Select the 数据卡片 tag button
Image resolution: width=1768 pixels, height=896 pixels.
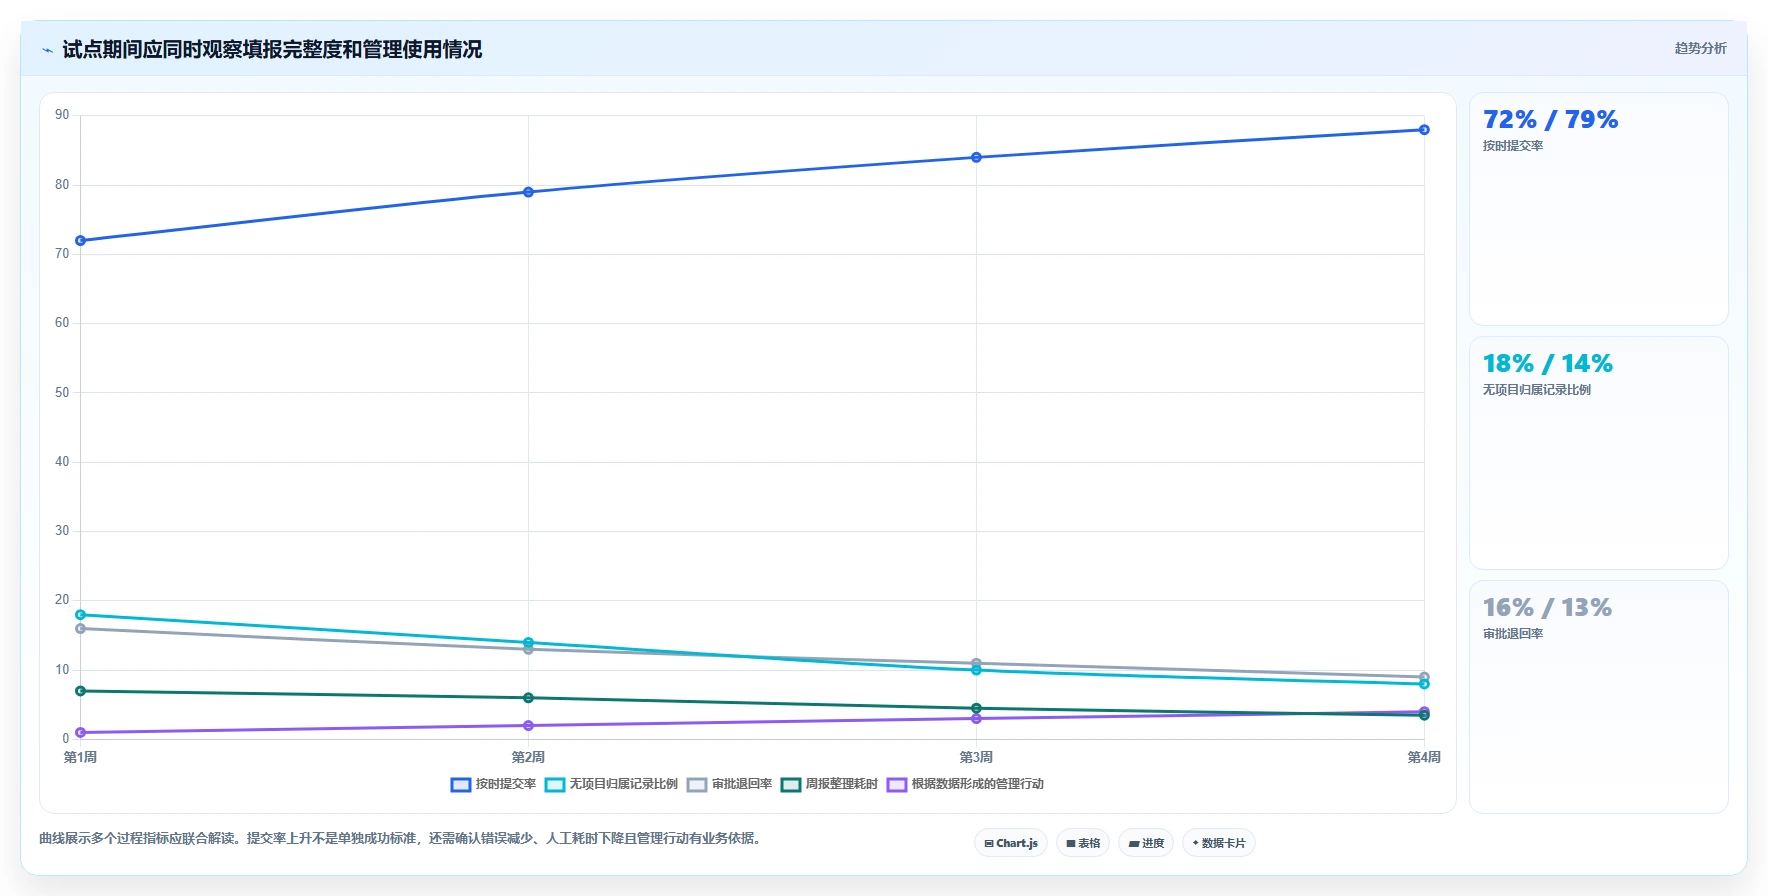pyautogui.click(x=1219, y=843)
